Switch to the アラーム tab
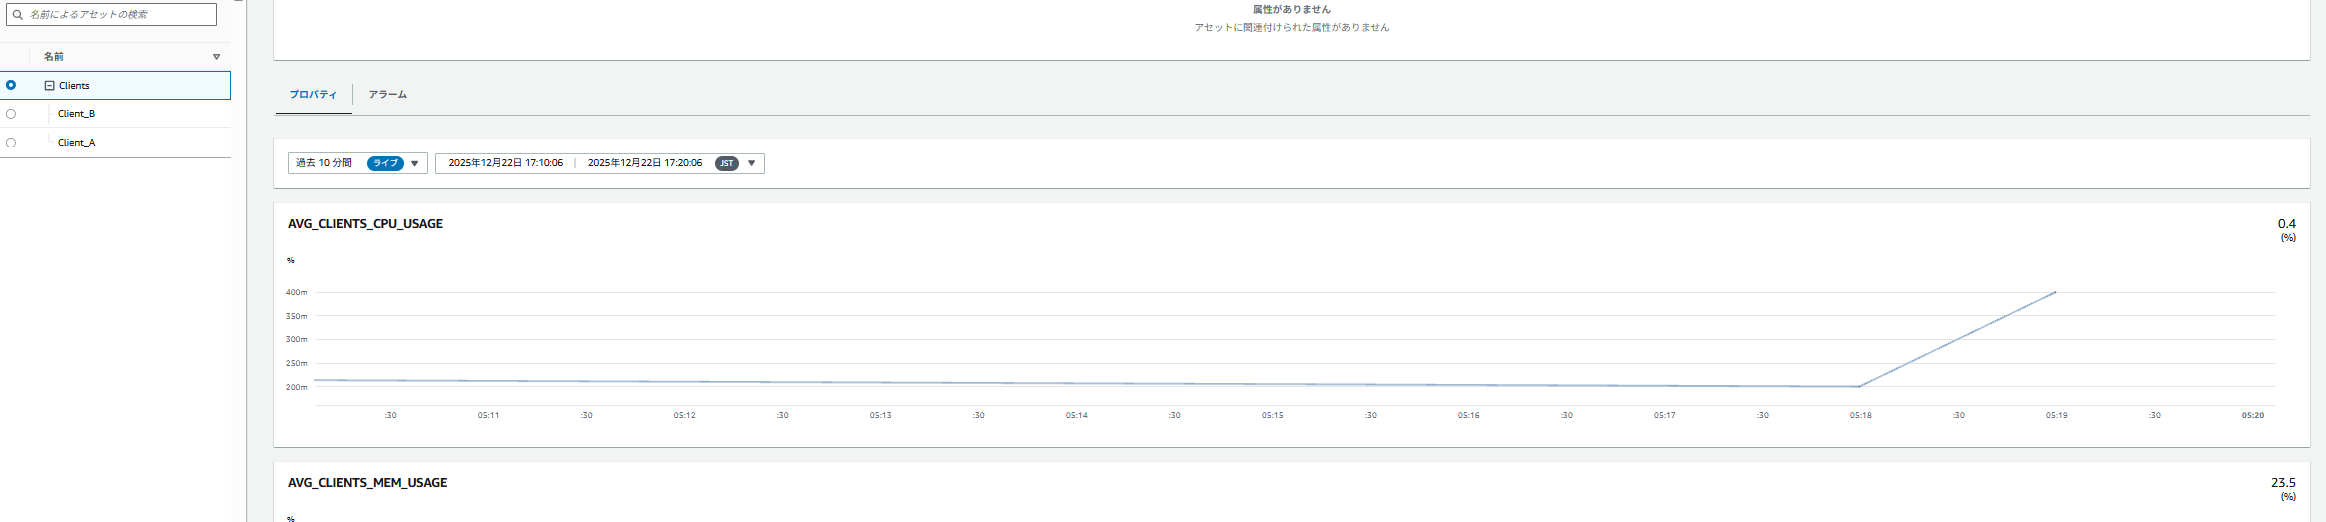This screenshot has height=522, width=2326. 387,95
